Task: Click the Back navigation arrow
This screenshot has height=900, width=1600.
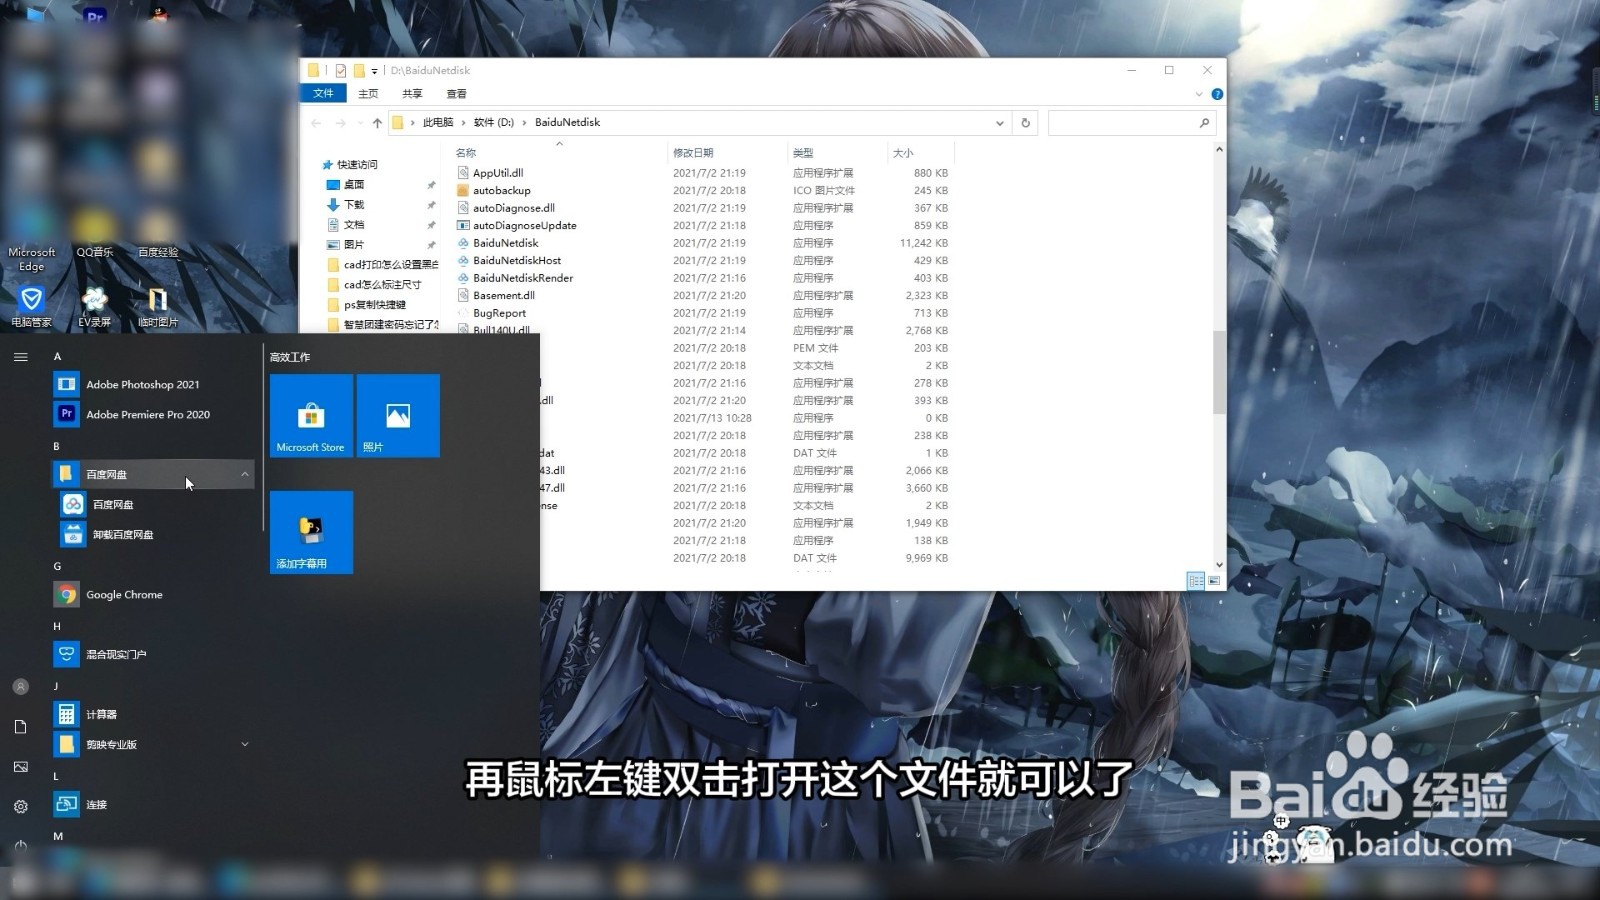Action: [316, 123]
